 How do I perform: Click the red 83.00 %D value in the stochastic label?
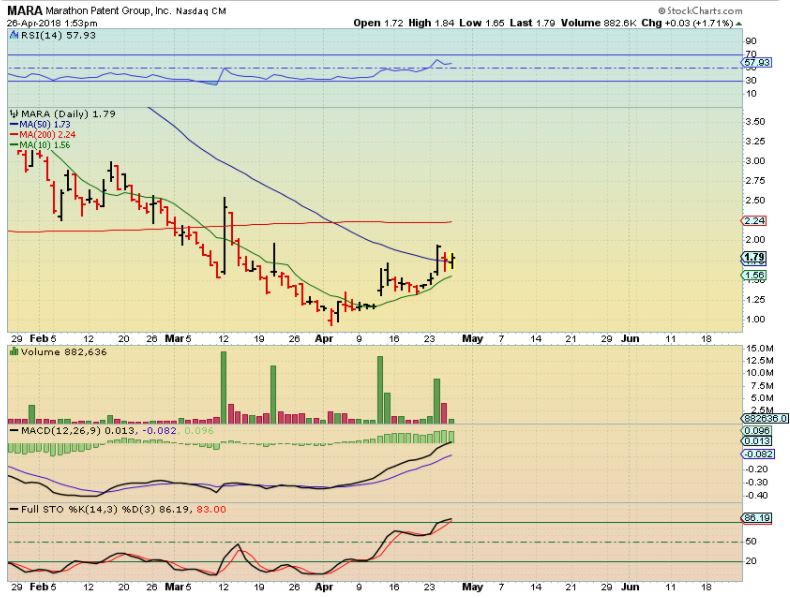(211, 509)
